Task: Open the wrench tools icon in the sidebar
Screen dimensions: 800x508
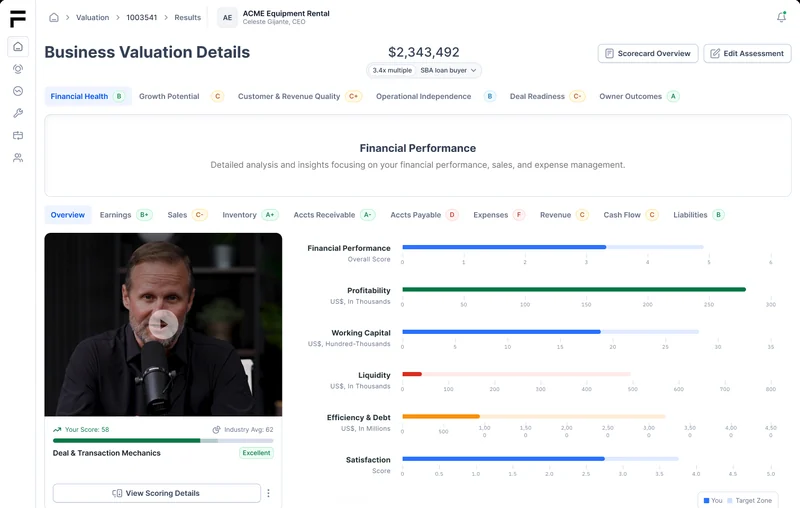Action: pos(18,113)
